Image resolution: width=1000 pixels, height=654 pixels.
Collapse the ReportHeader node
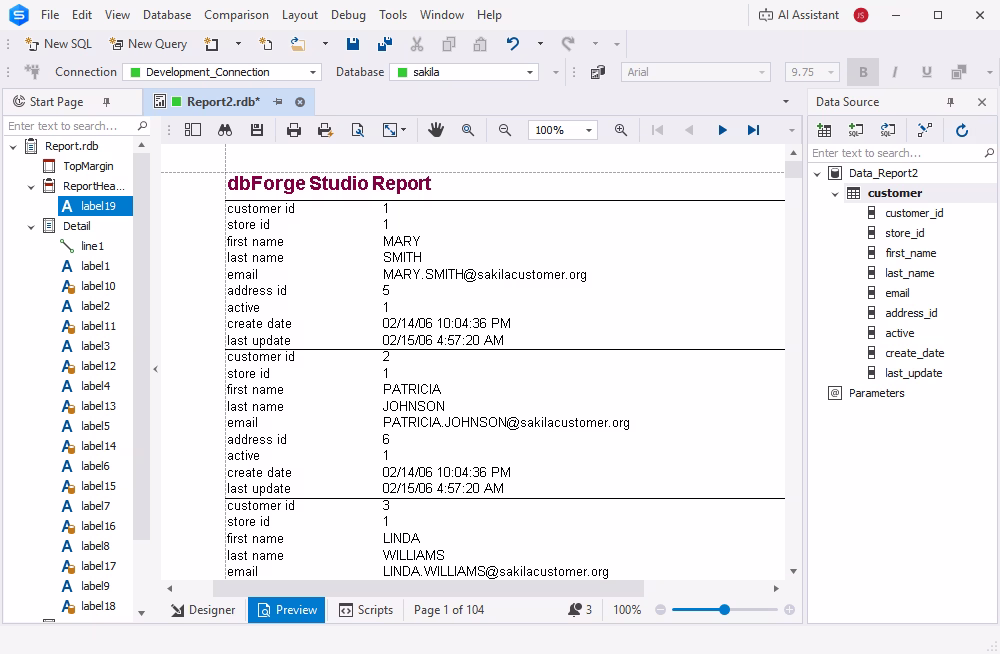(x=31, y=187)
